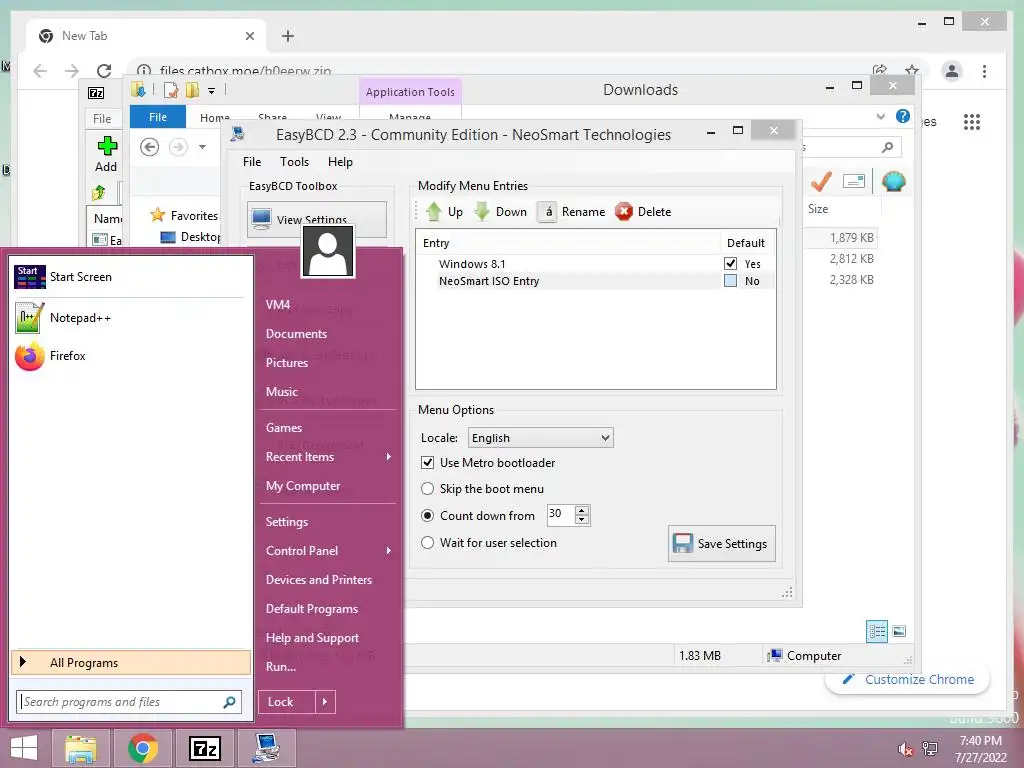This screenshot has width=1024, height=768.
Task: Click the Windows Start button on taskbar
Action: (24, 748)
